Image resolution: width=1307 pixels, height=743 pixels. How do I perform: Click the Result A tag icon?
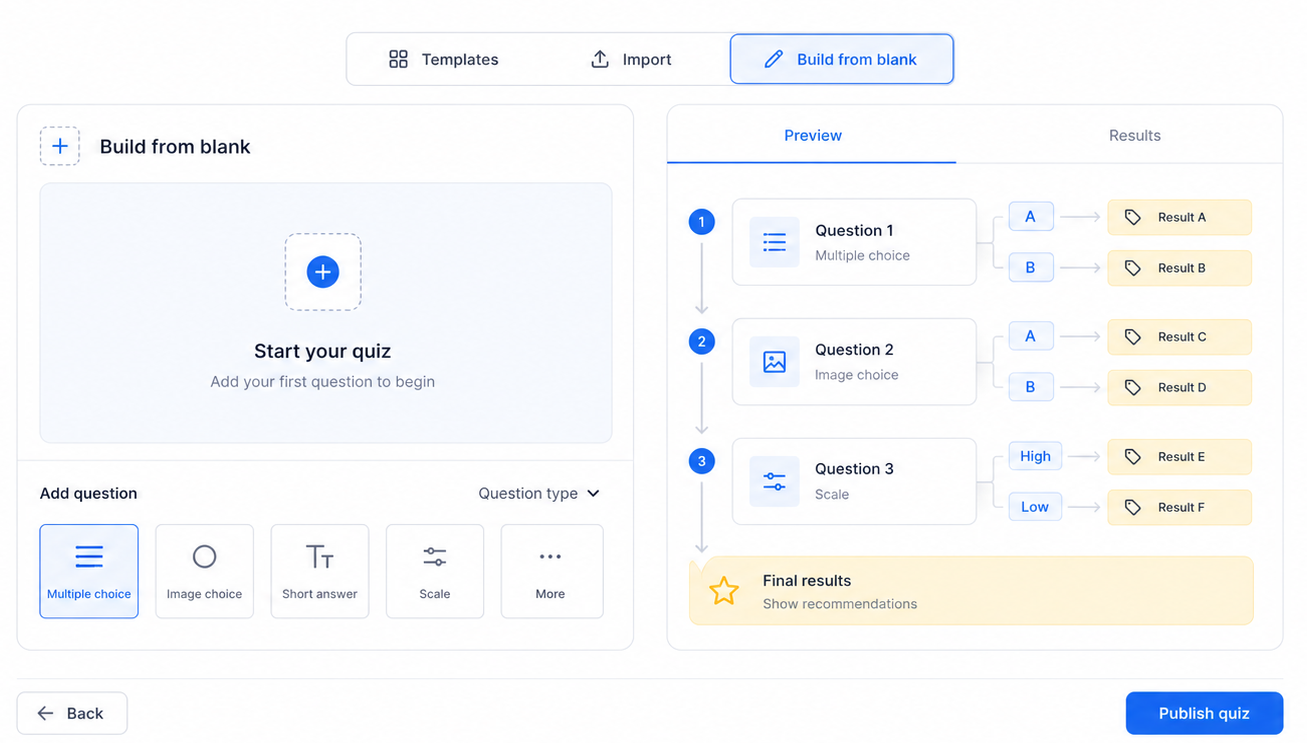click(x=1132, y=217)
